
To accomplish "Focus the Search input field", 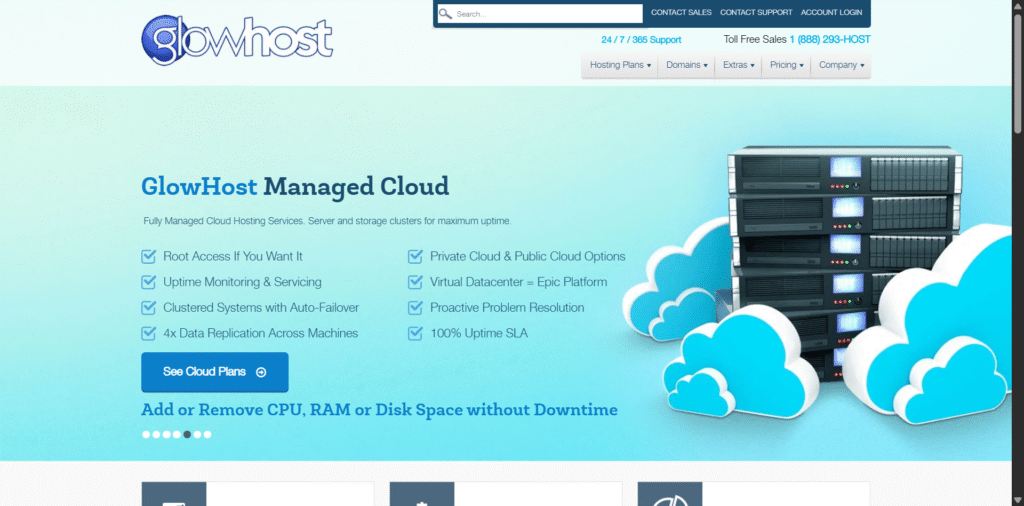I will [540, 14].
